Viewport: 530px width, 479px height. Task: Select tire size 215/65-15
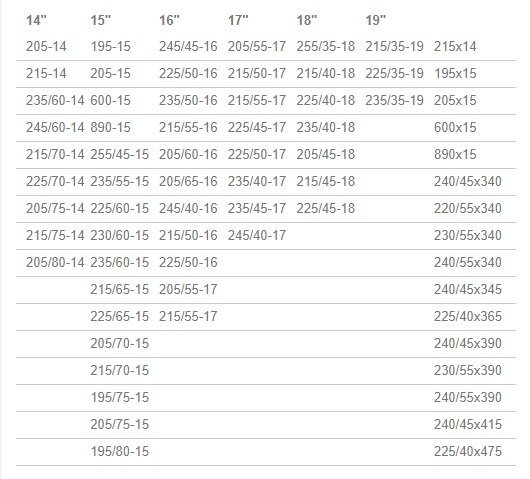(x=120, y=289)
